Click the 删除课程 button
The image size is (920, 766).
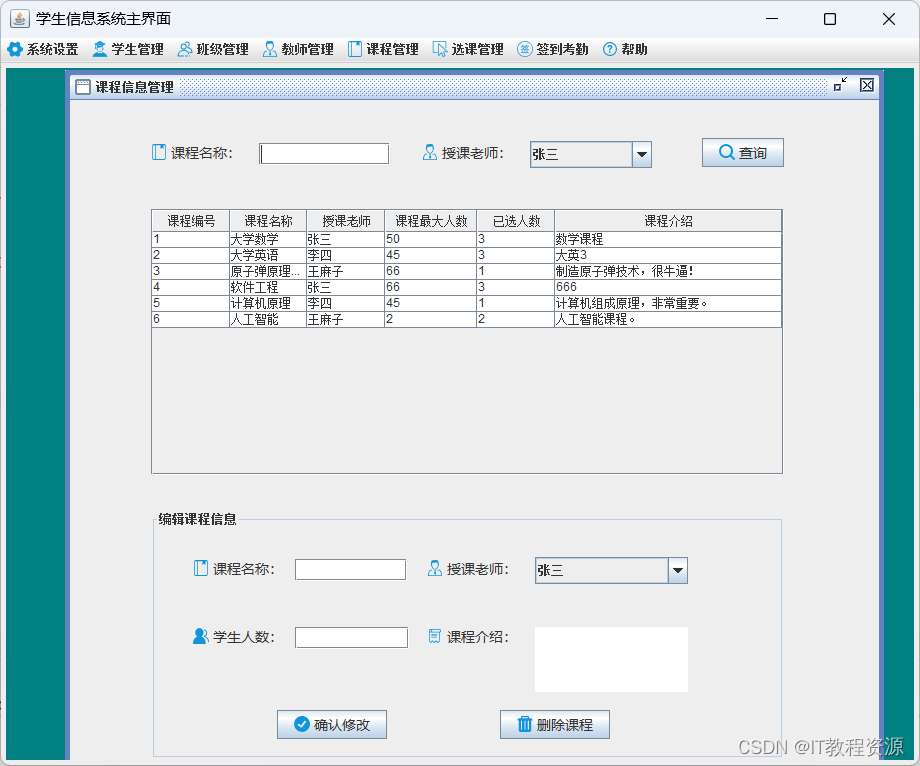point(555,724)
